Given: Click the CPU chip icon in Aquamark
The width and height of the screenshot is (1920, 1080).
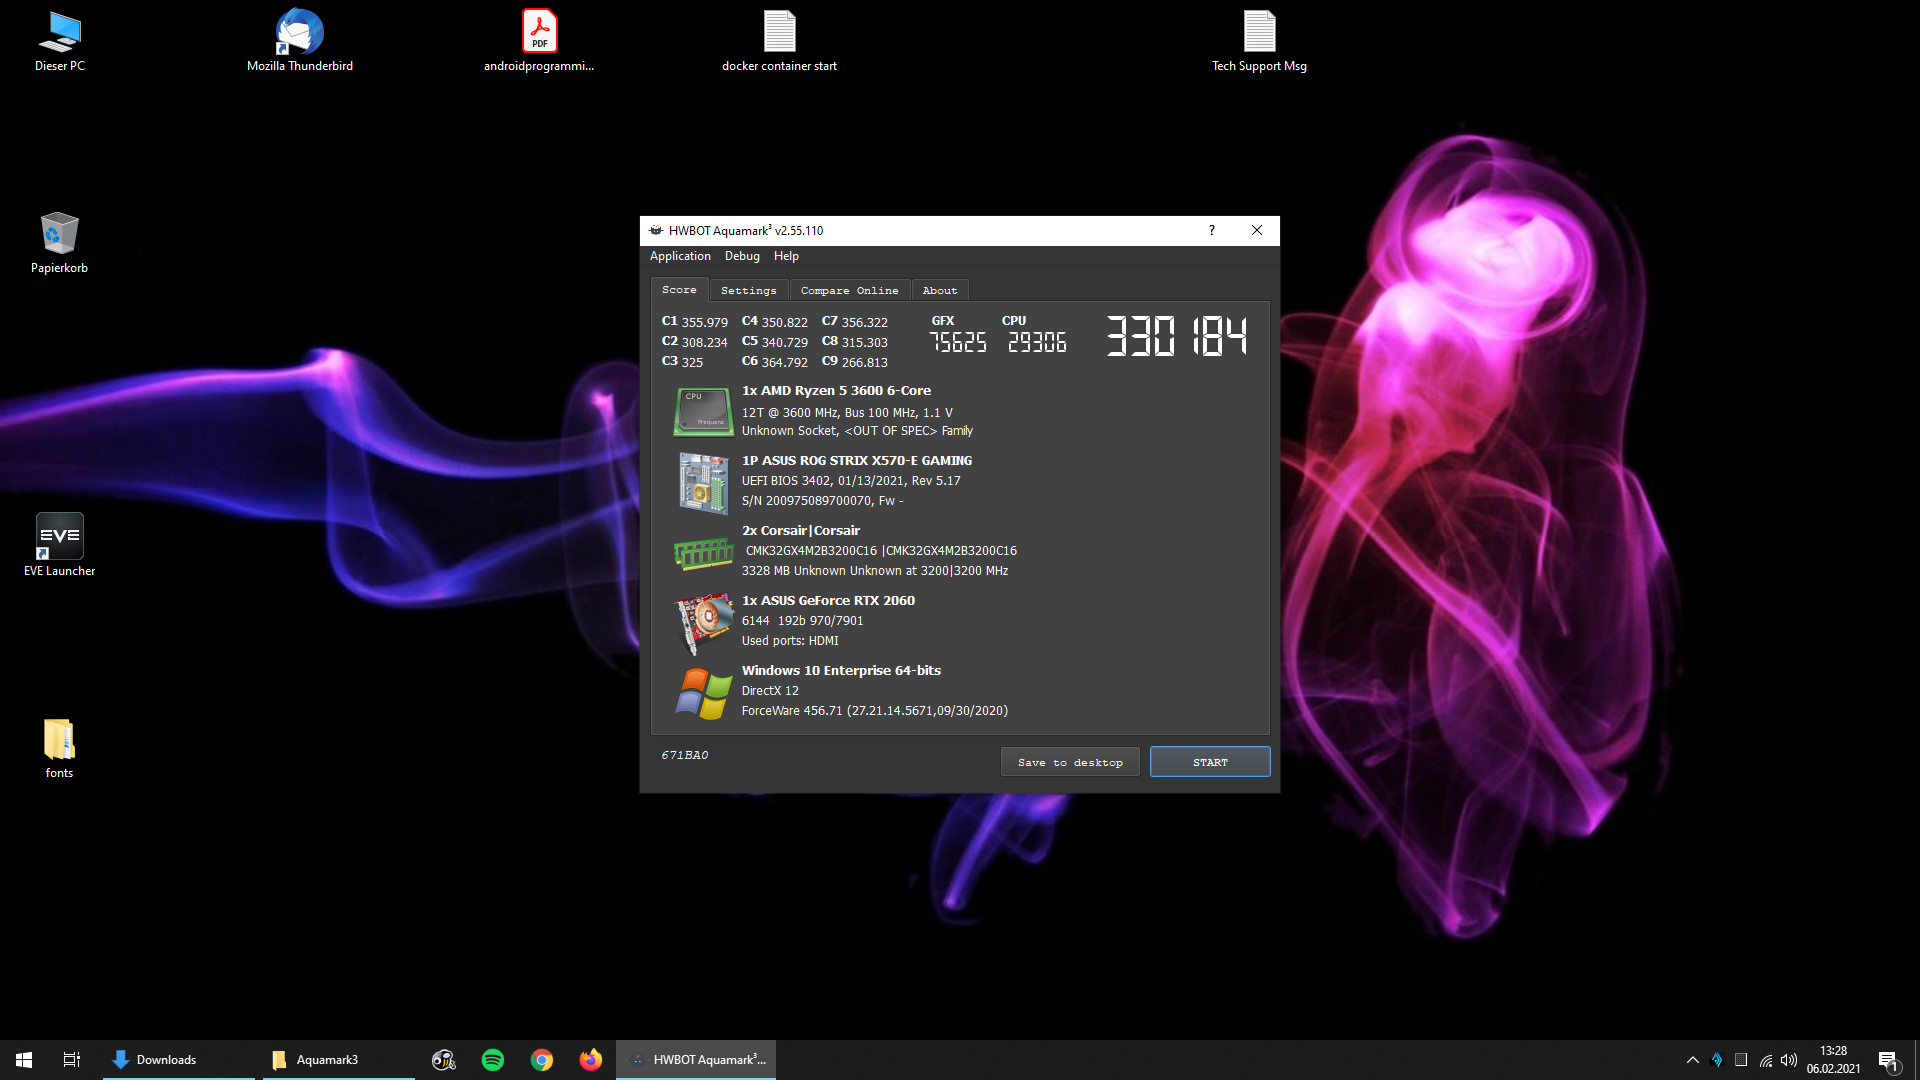Looking at the screenshot, I should 703,412.
